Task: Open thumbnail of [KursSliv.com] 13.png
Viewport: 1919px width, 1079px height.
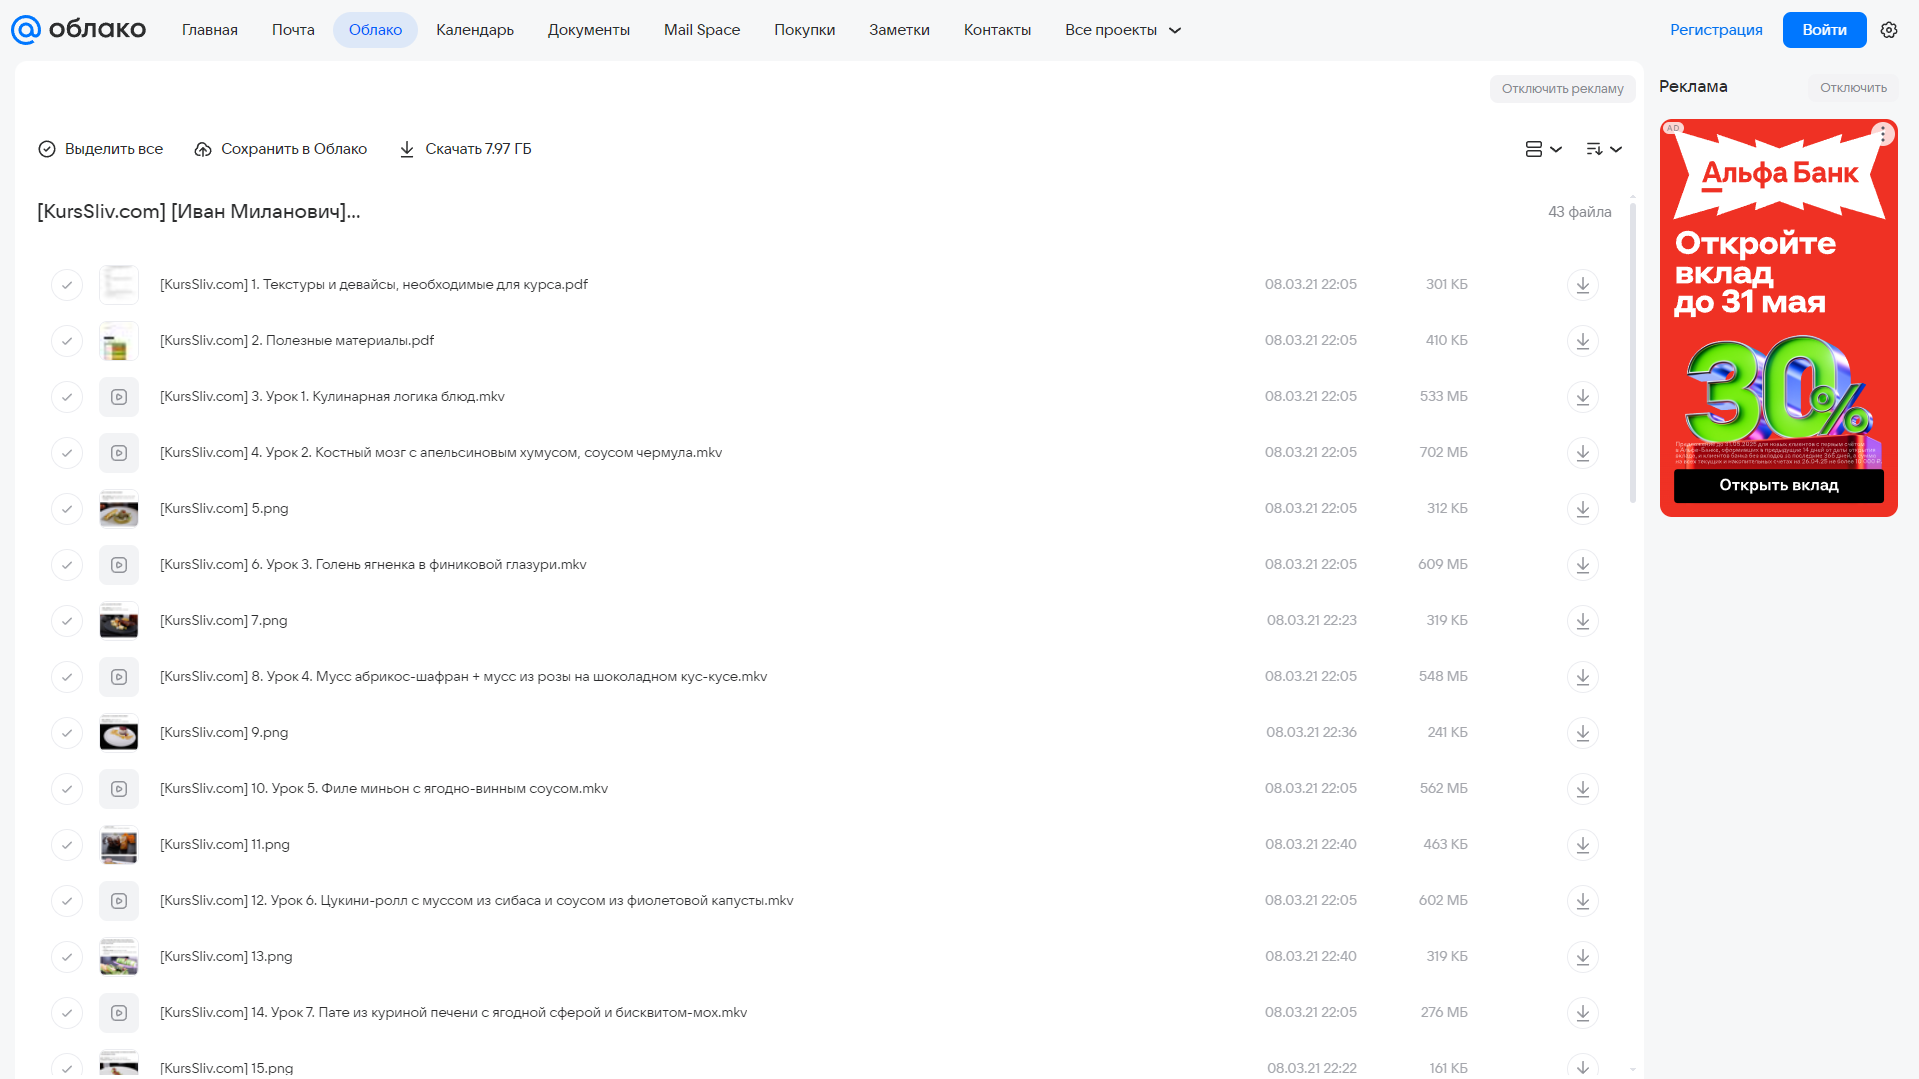Action: (x=119, y=957)
